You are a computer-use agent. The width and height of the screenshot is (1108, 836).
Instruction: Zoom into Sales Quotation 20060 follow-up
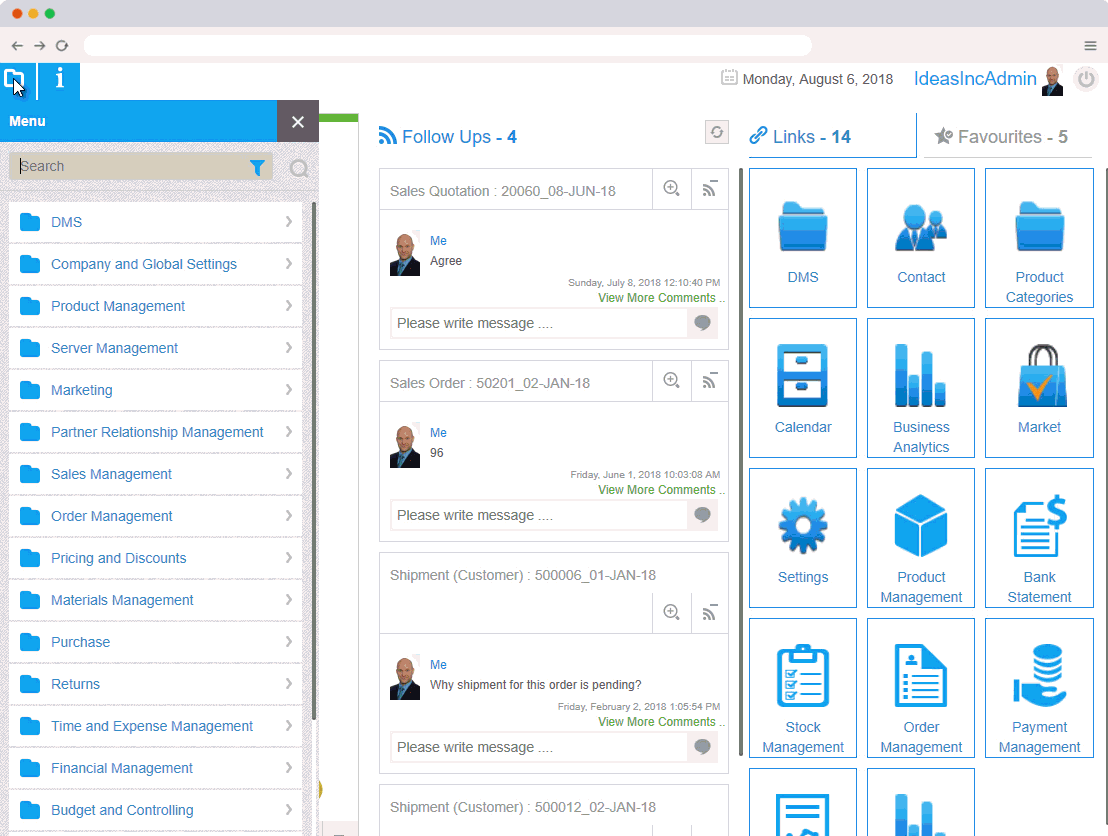click(x=672, y=189)
